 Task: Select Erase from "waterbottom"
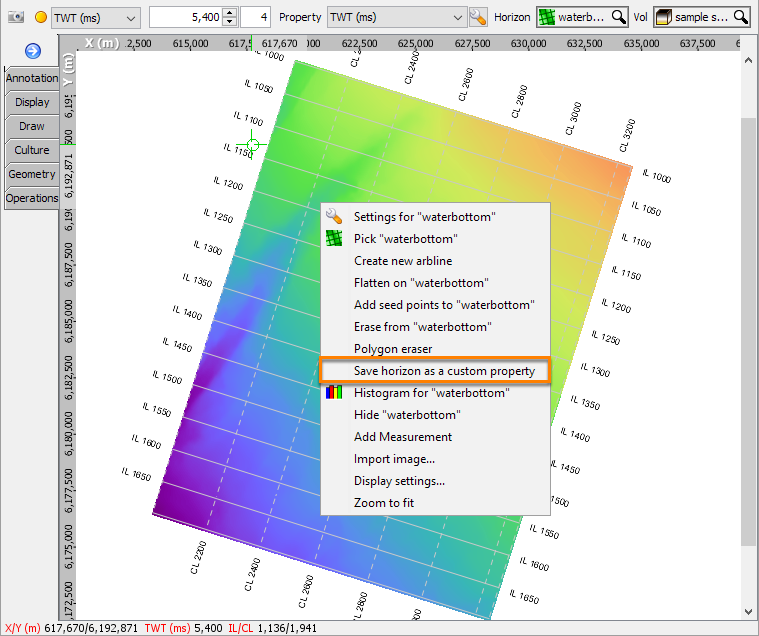[435, 327]
